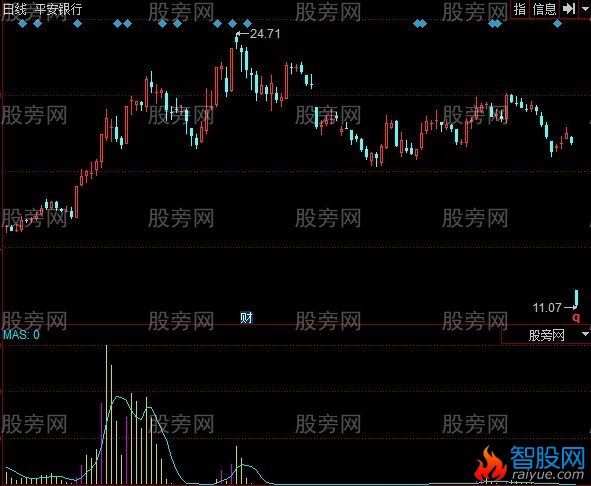591x486 pixels.
Task: Expand the top-right toolbar dropdown arrow
Action: coord(585,8)
